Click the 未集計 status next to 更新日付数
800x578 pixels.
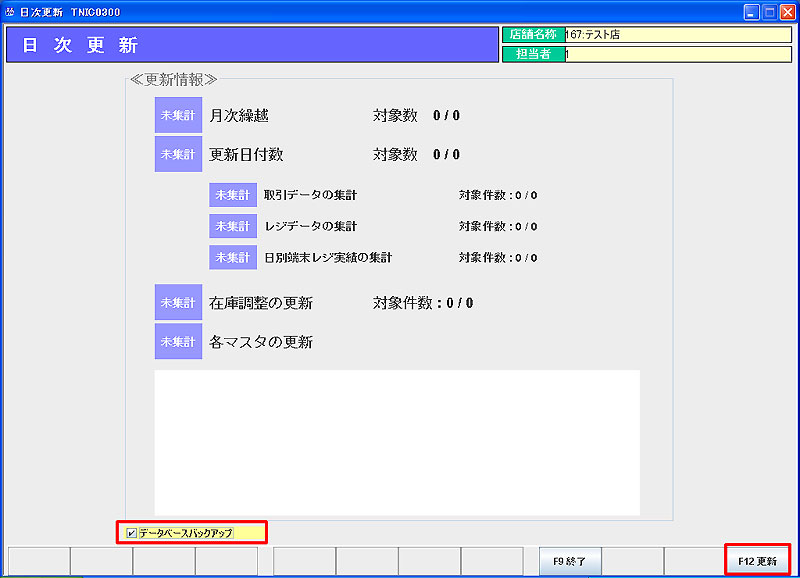(178, 154)
